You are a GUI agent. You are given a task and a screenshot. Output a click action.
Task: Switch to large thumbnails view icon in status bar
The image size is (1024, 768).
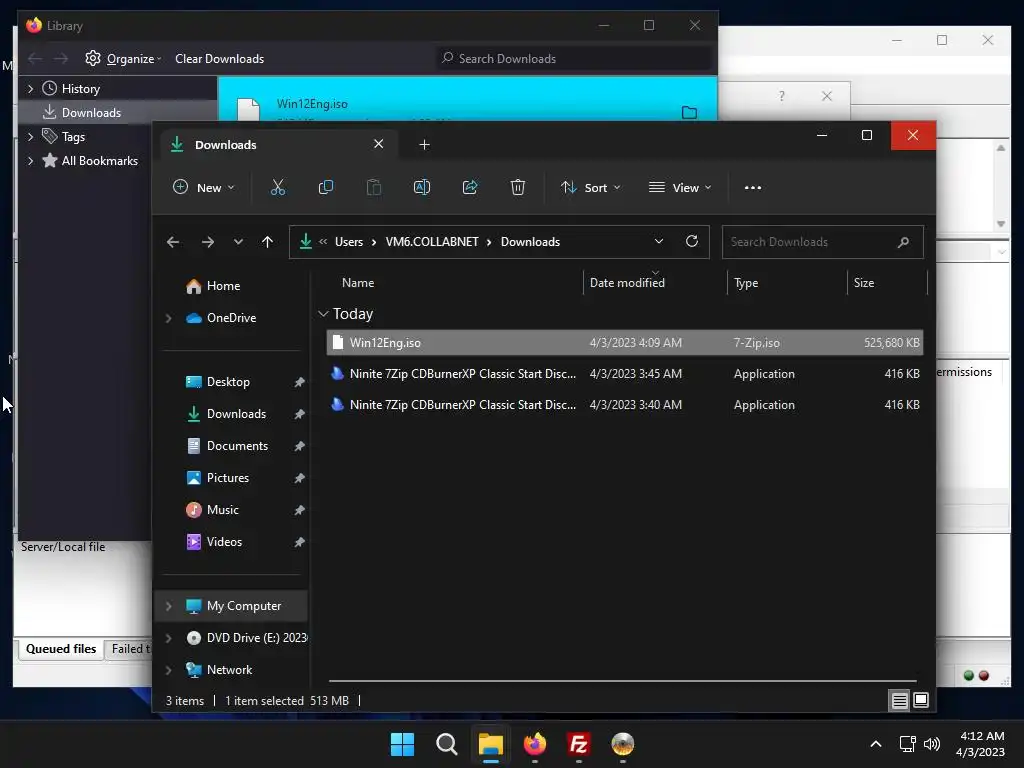click(921, 701)
